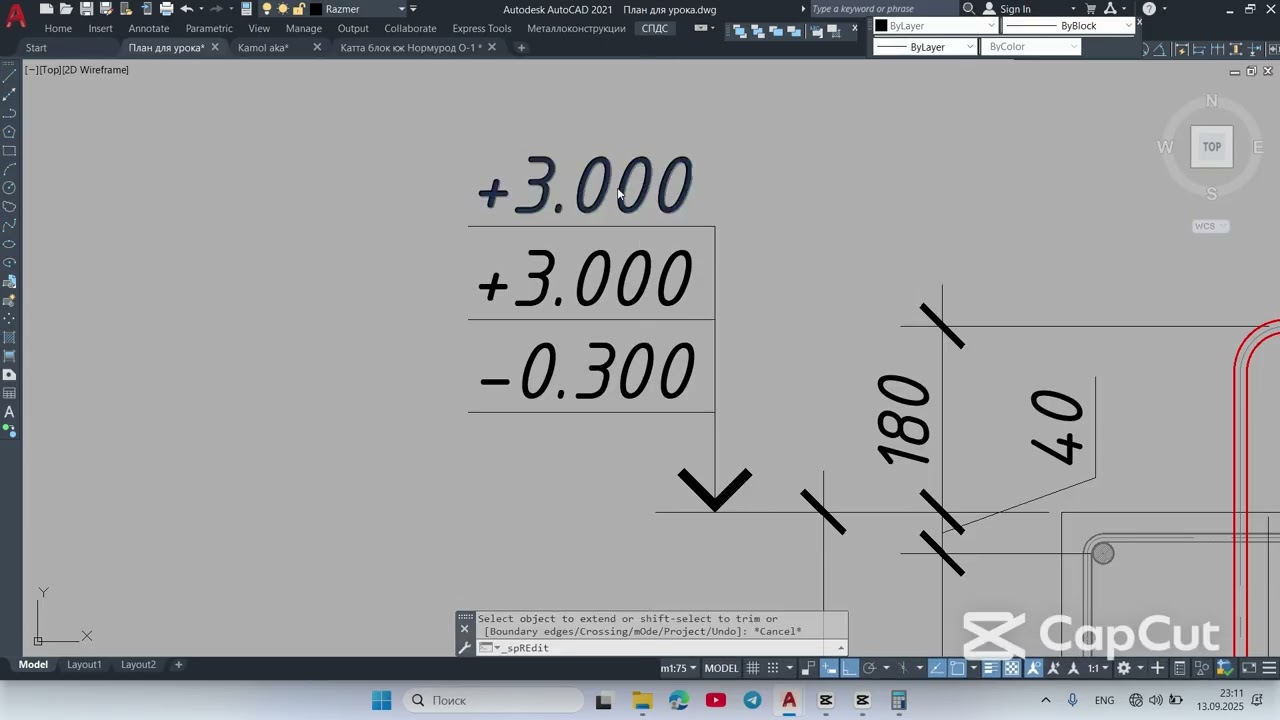Switch to the Kamol aka* drawing tab
Viewport: 1280px width, 720px height.
tap(263, 47)
